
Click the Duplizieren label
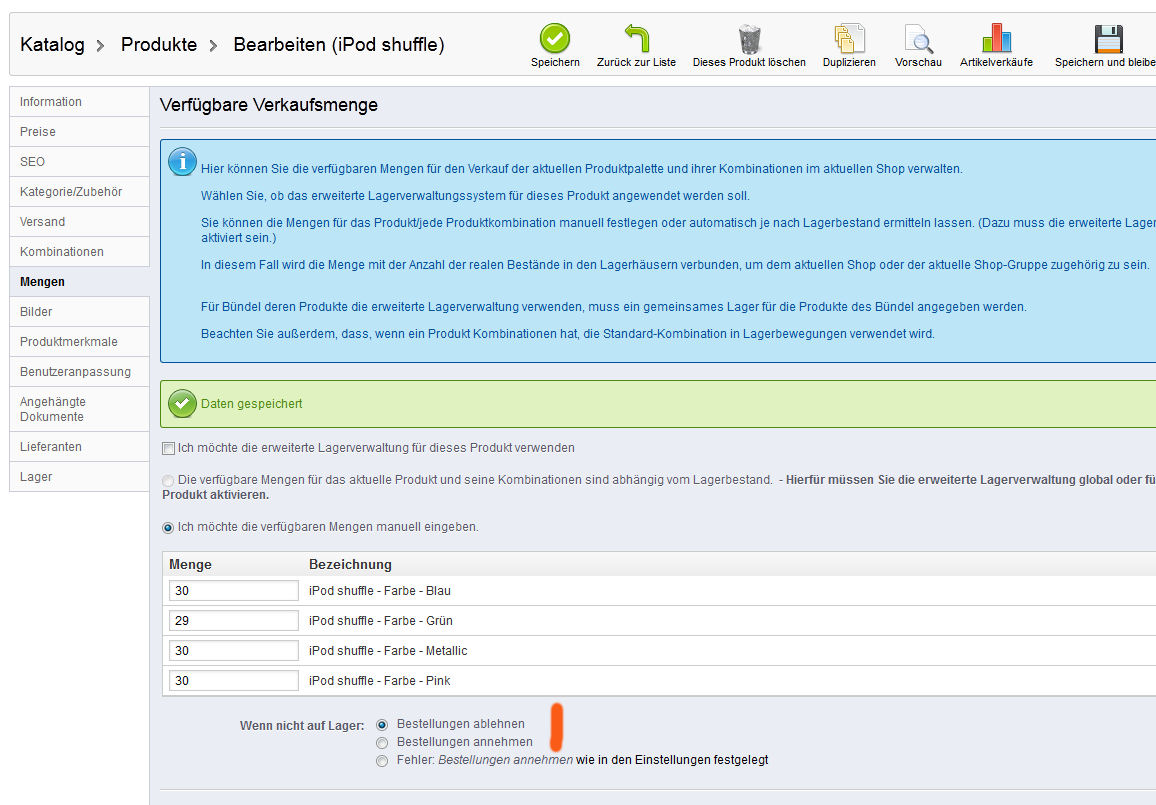pyautogui.click(x=849, y=63)
